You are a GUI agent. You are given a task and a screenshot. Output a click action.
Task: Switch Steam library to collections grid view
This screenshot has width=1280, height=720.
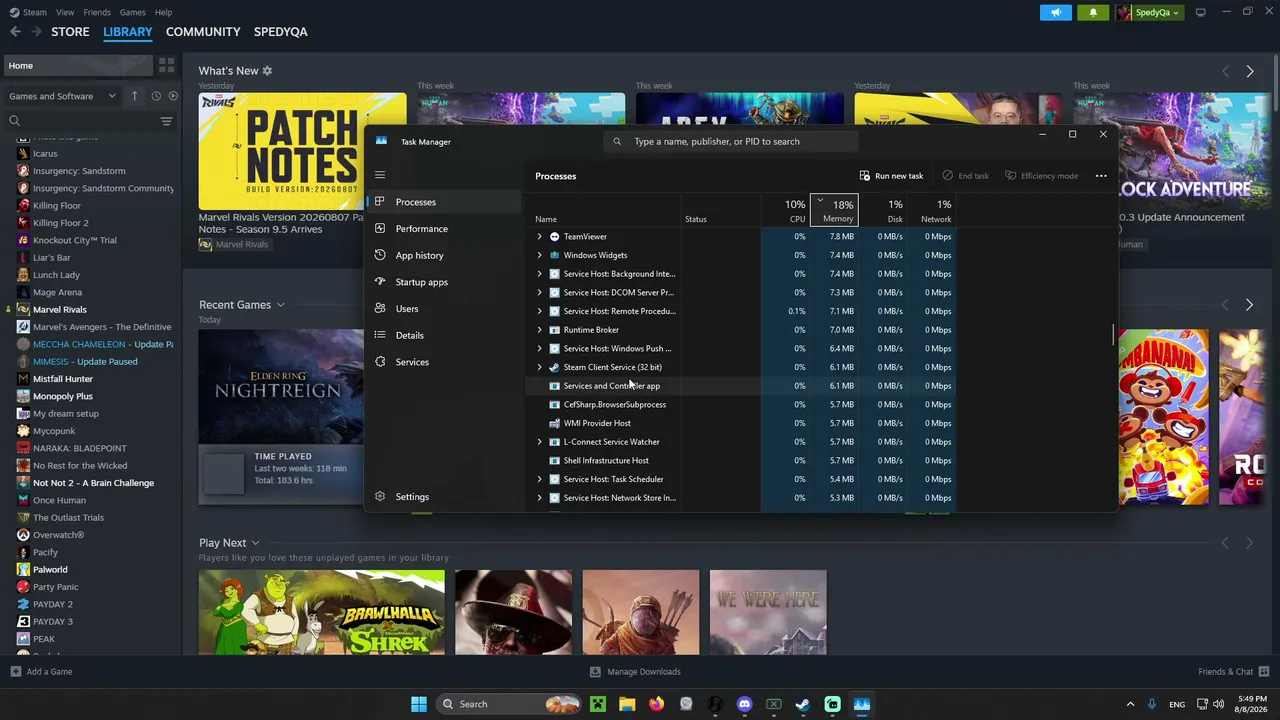166,66
